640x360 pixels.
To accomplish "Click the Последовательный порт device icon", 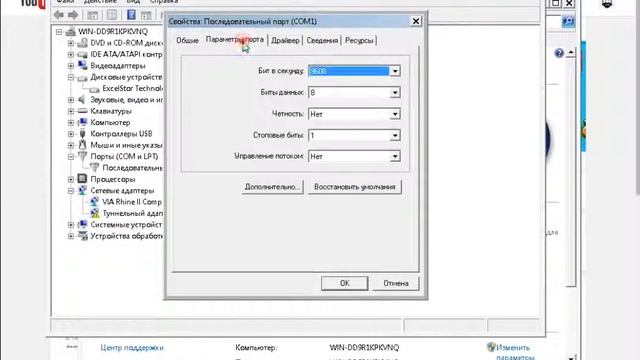I will tap(94, 167).
